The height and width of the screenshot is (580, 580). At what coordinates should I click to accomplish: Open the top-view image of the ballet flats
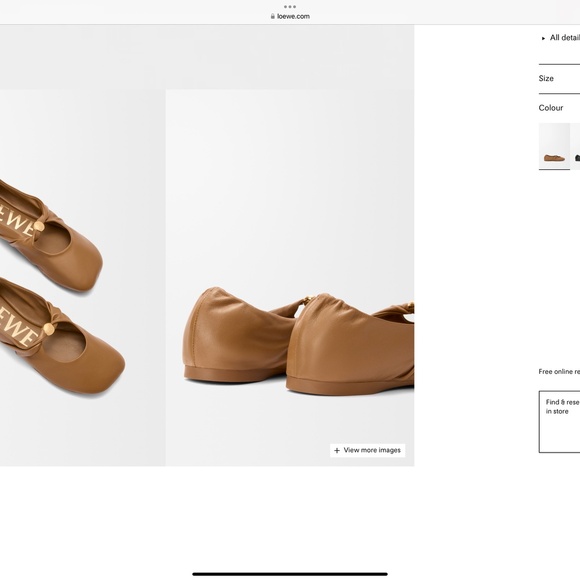(x=82, y=278)
